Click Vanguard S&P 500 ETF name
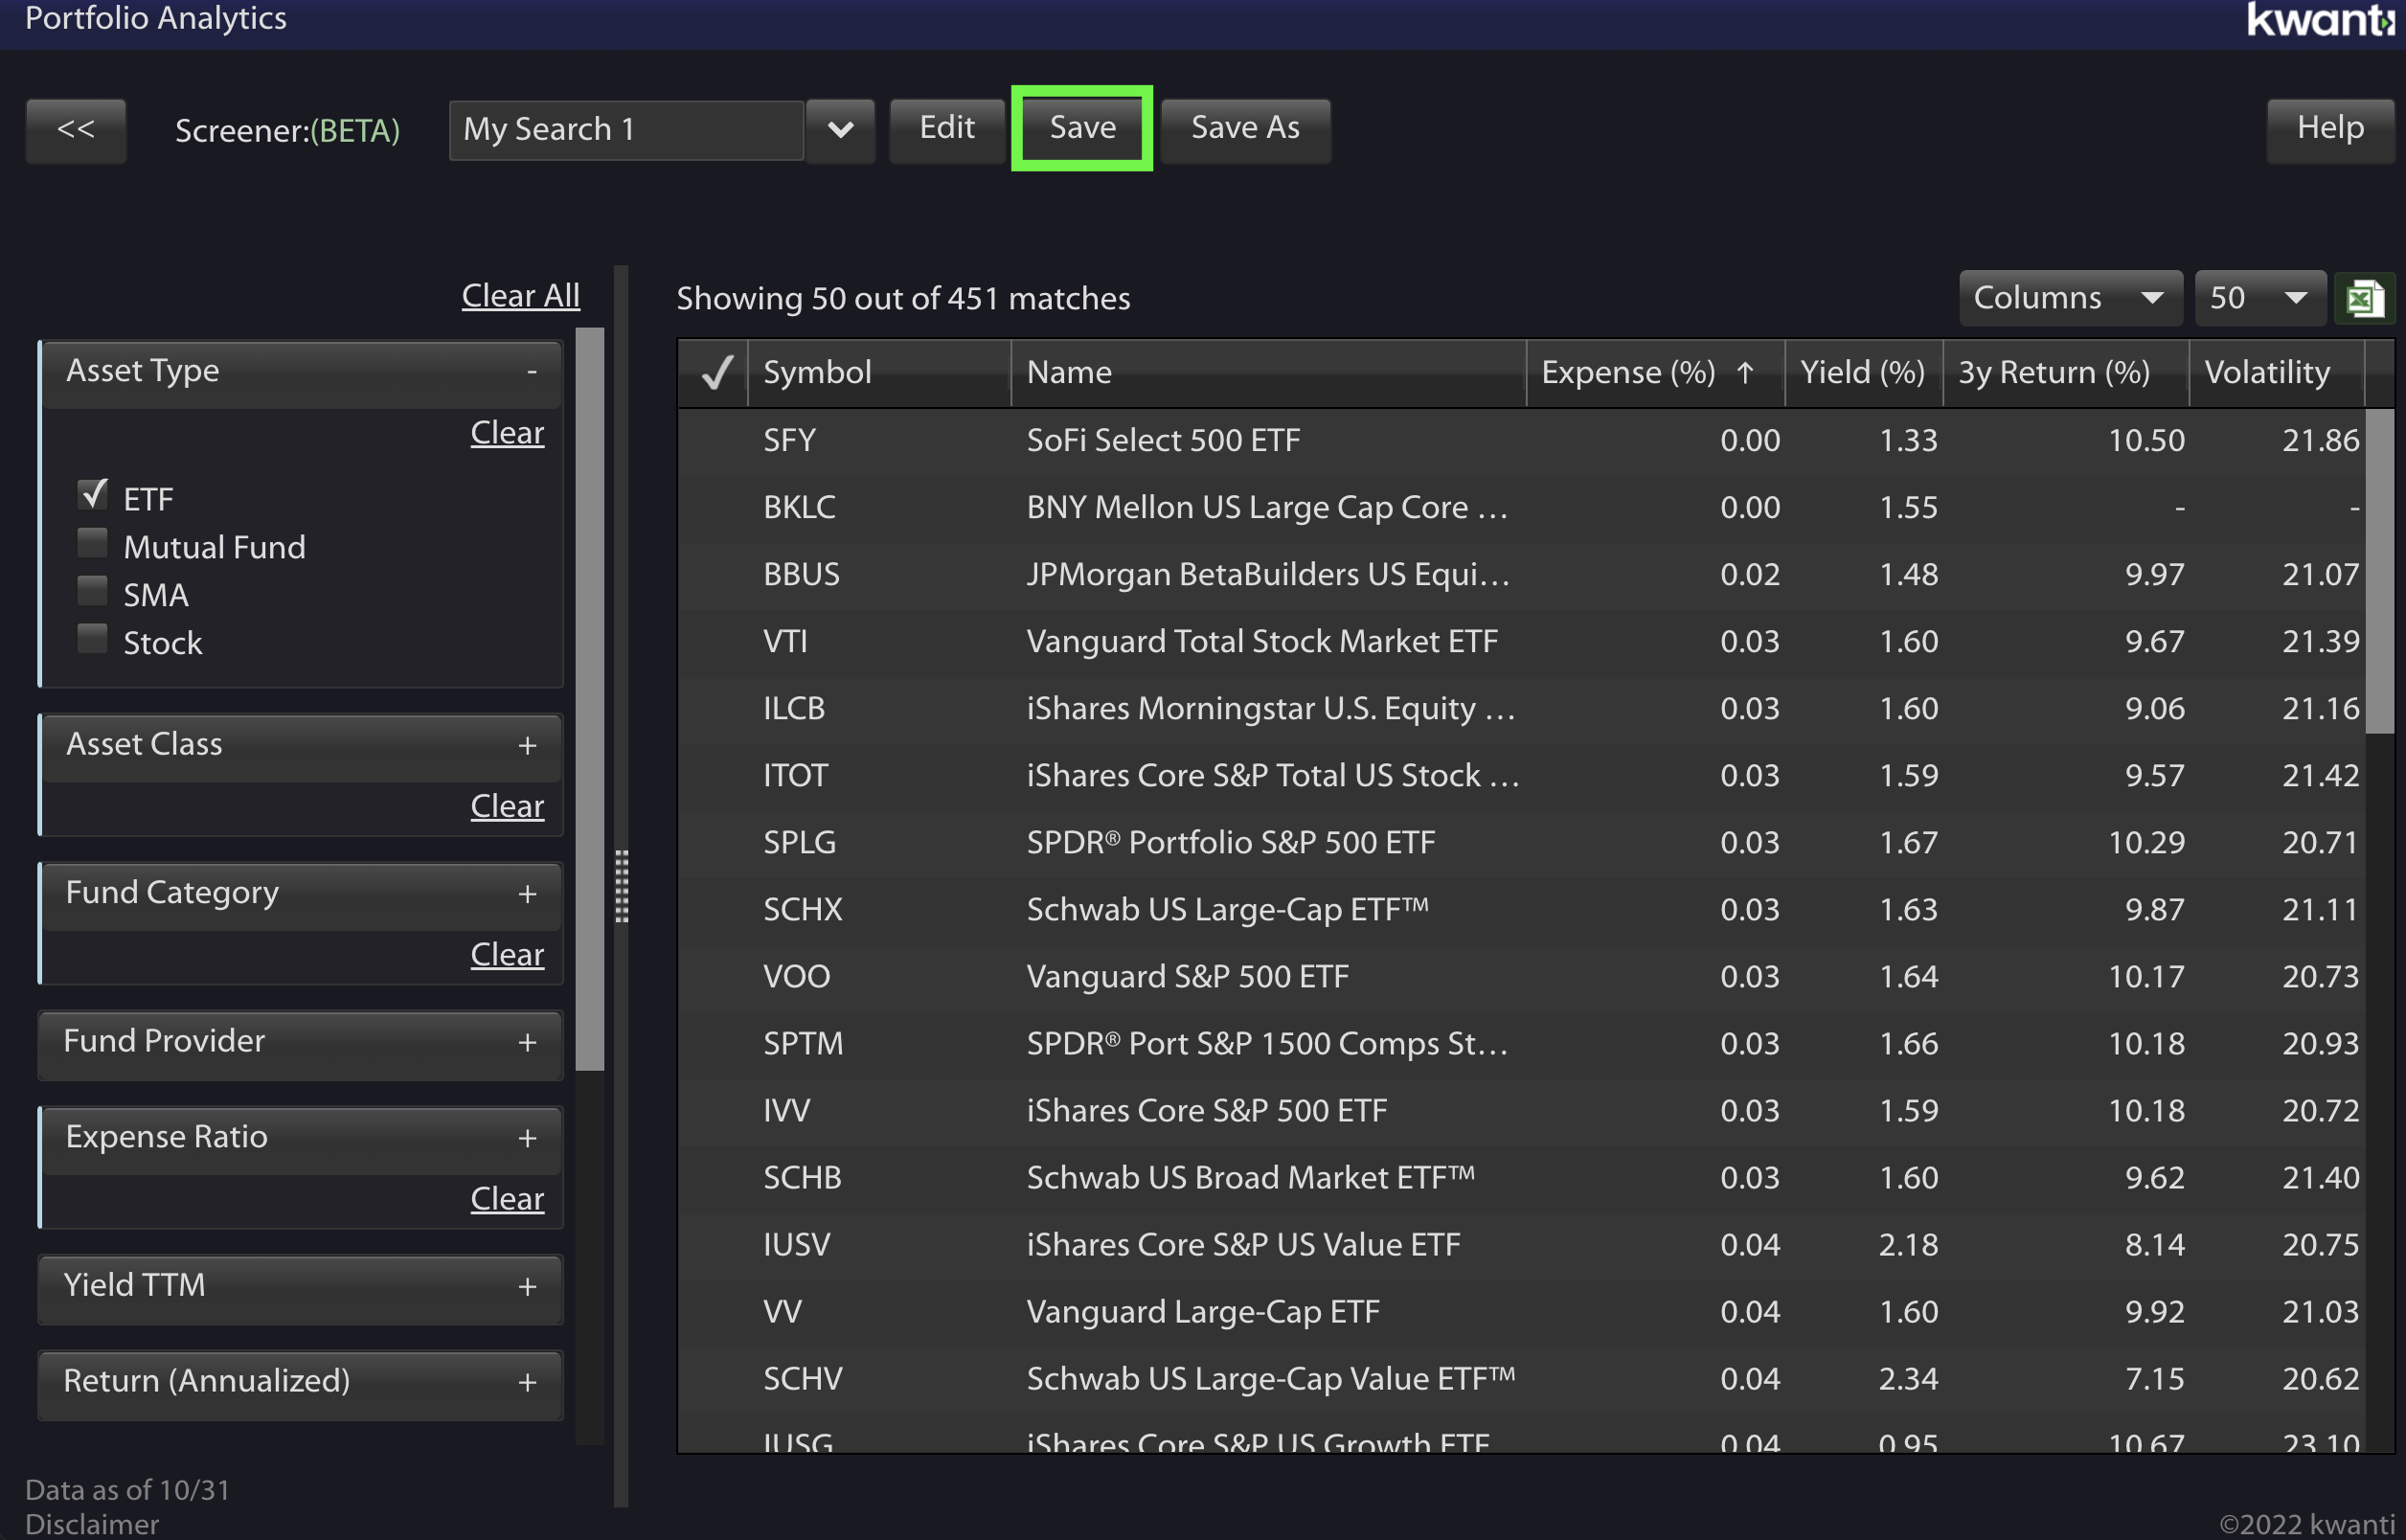This screenshot has height=1540, width=2406. [1188, 976]
